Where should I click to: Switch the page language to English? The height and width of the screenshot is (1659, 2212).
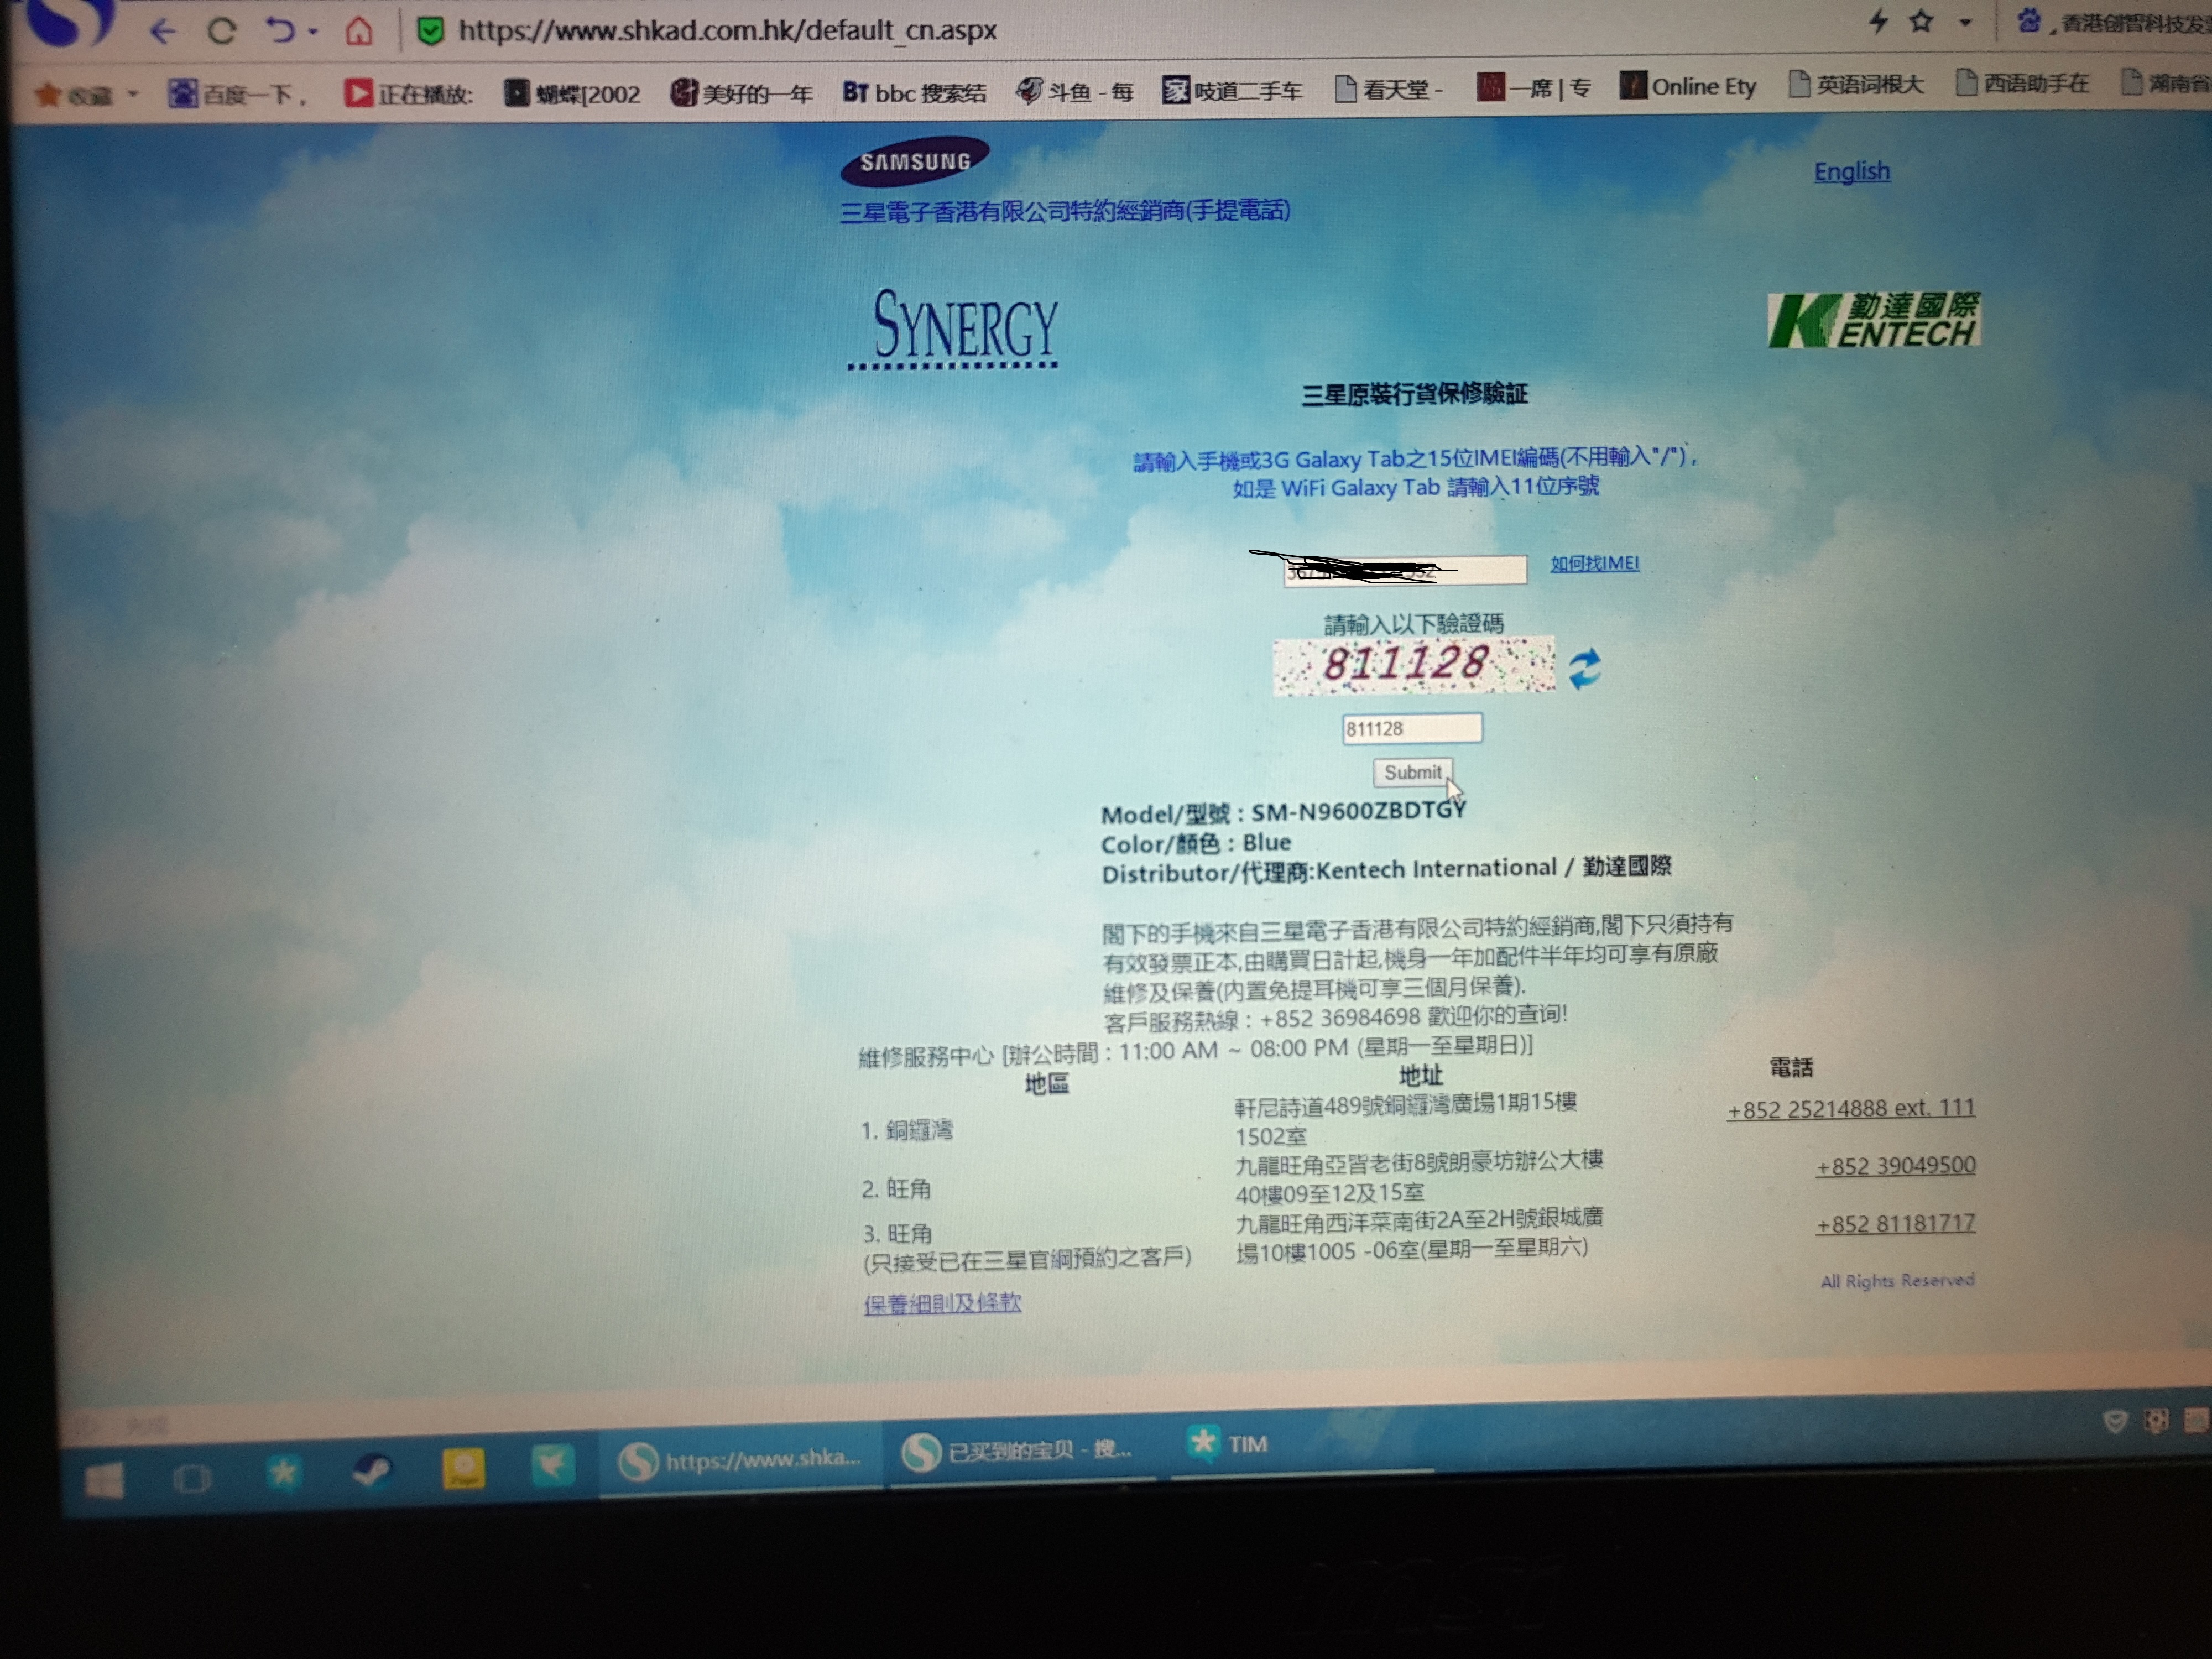tap(1852, 171)
